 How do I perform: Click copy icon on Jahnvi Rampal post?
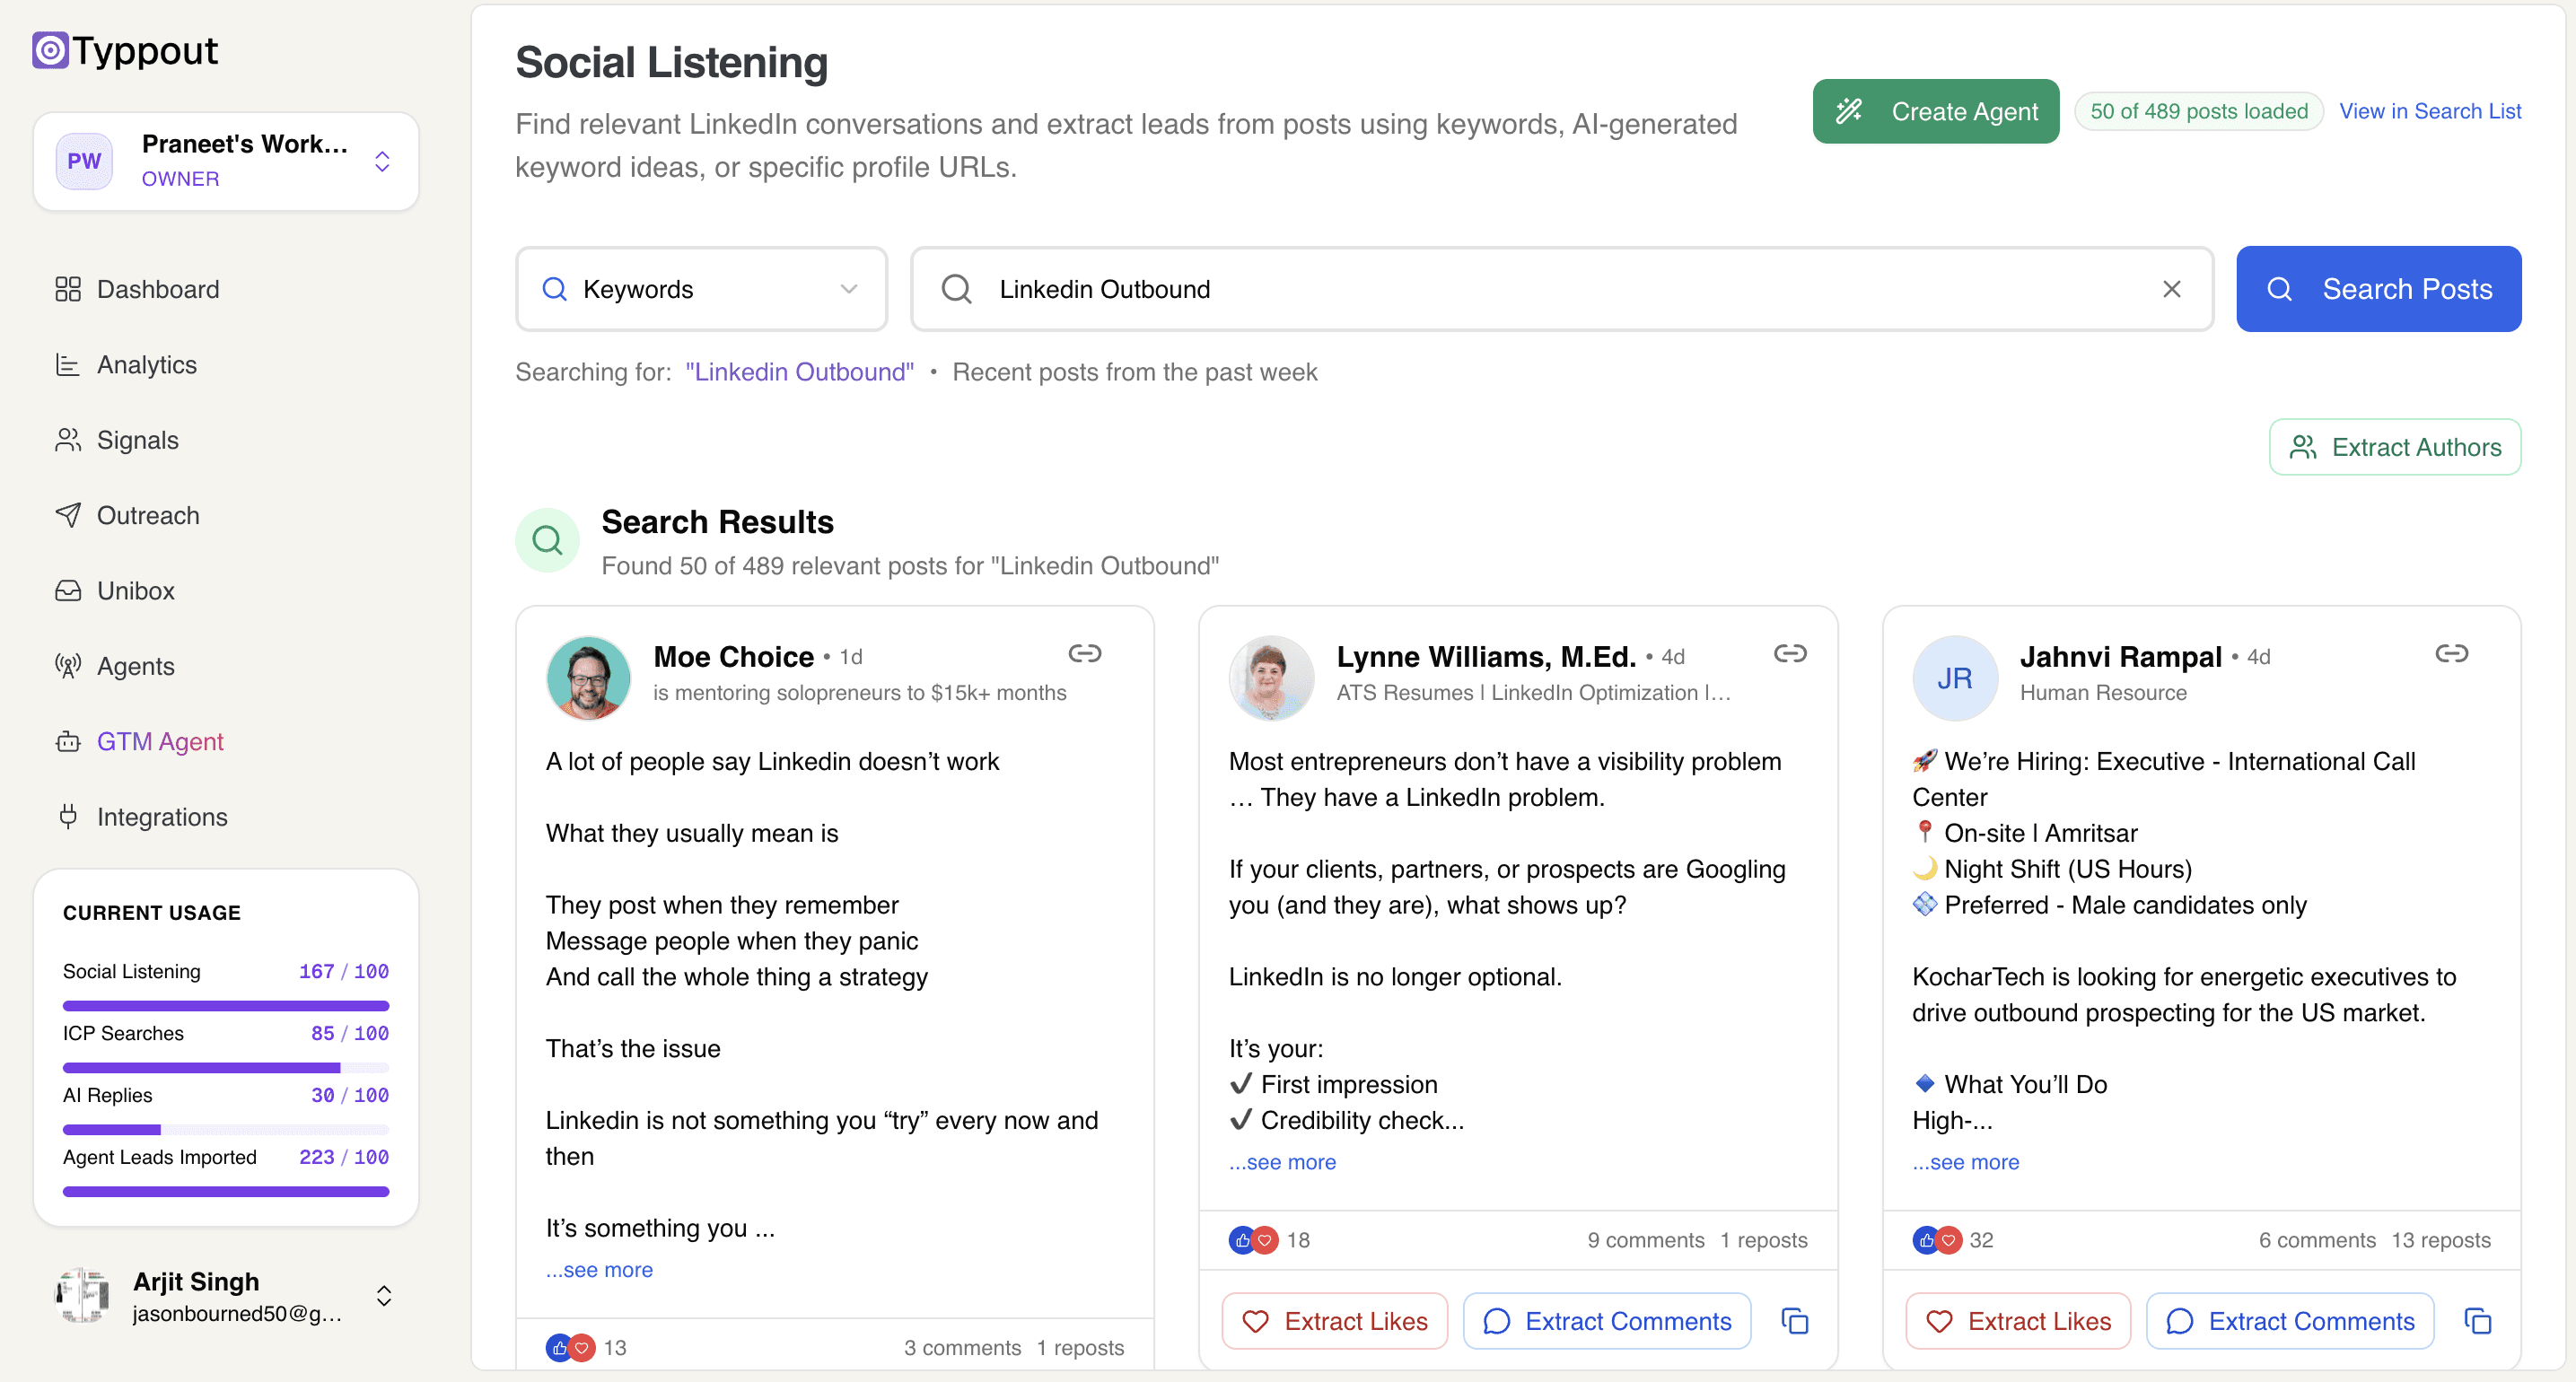coord(2477,1321)
